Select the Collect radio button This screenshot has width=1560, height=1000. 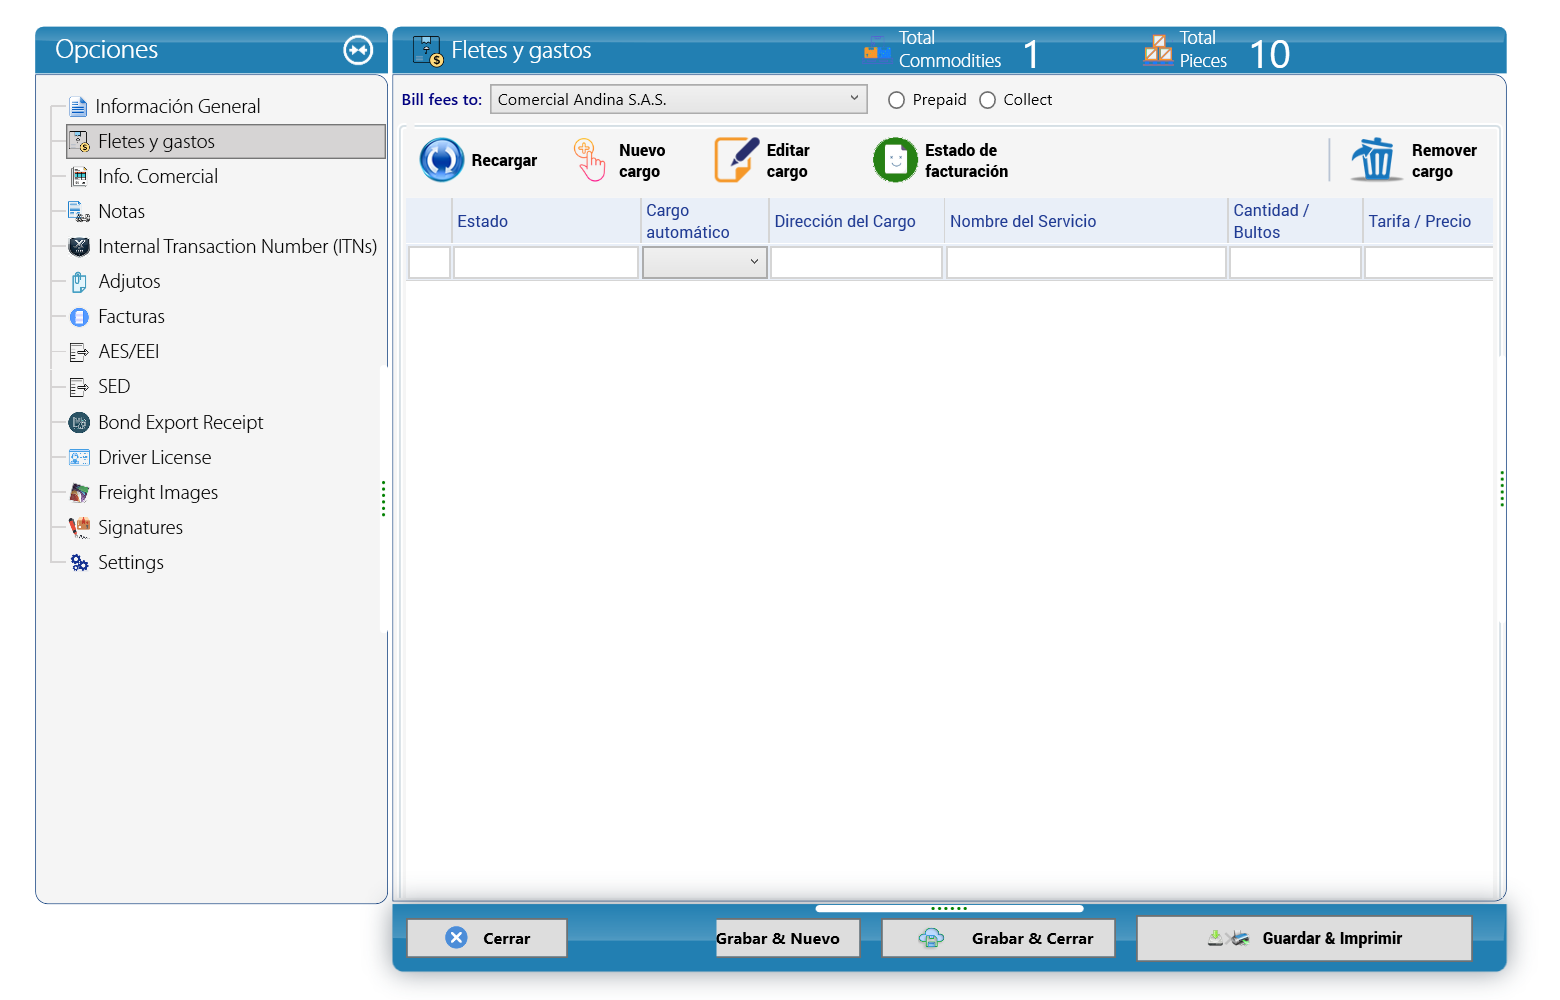[987, 100]
